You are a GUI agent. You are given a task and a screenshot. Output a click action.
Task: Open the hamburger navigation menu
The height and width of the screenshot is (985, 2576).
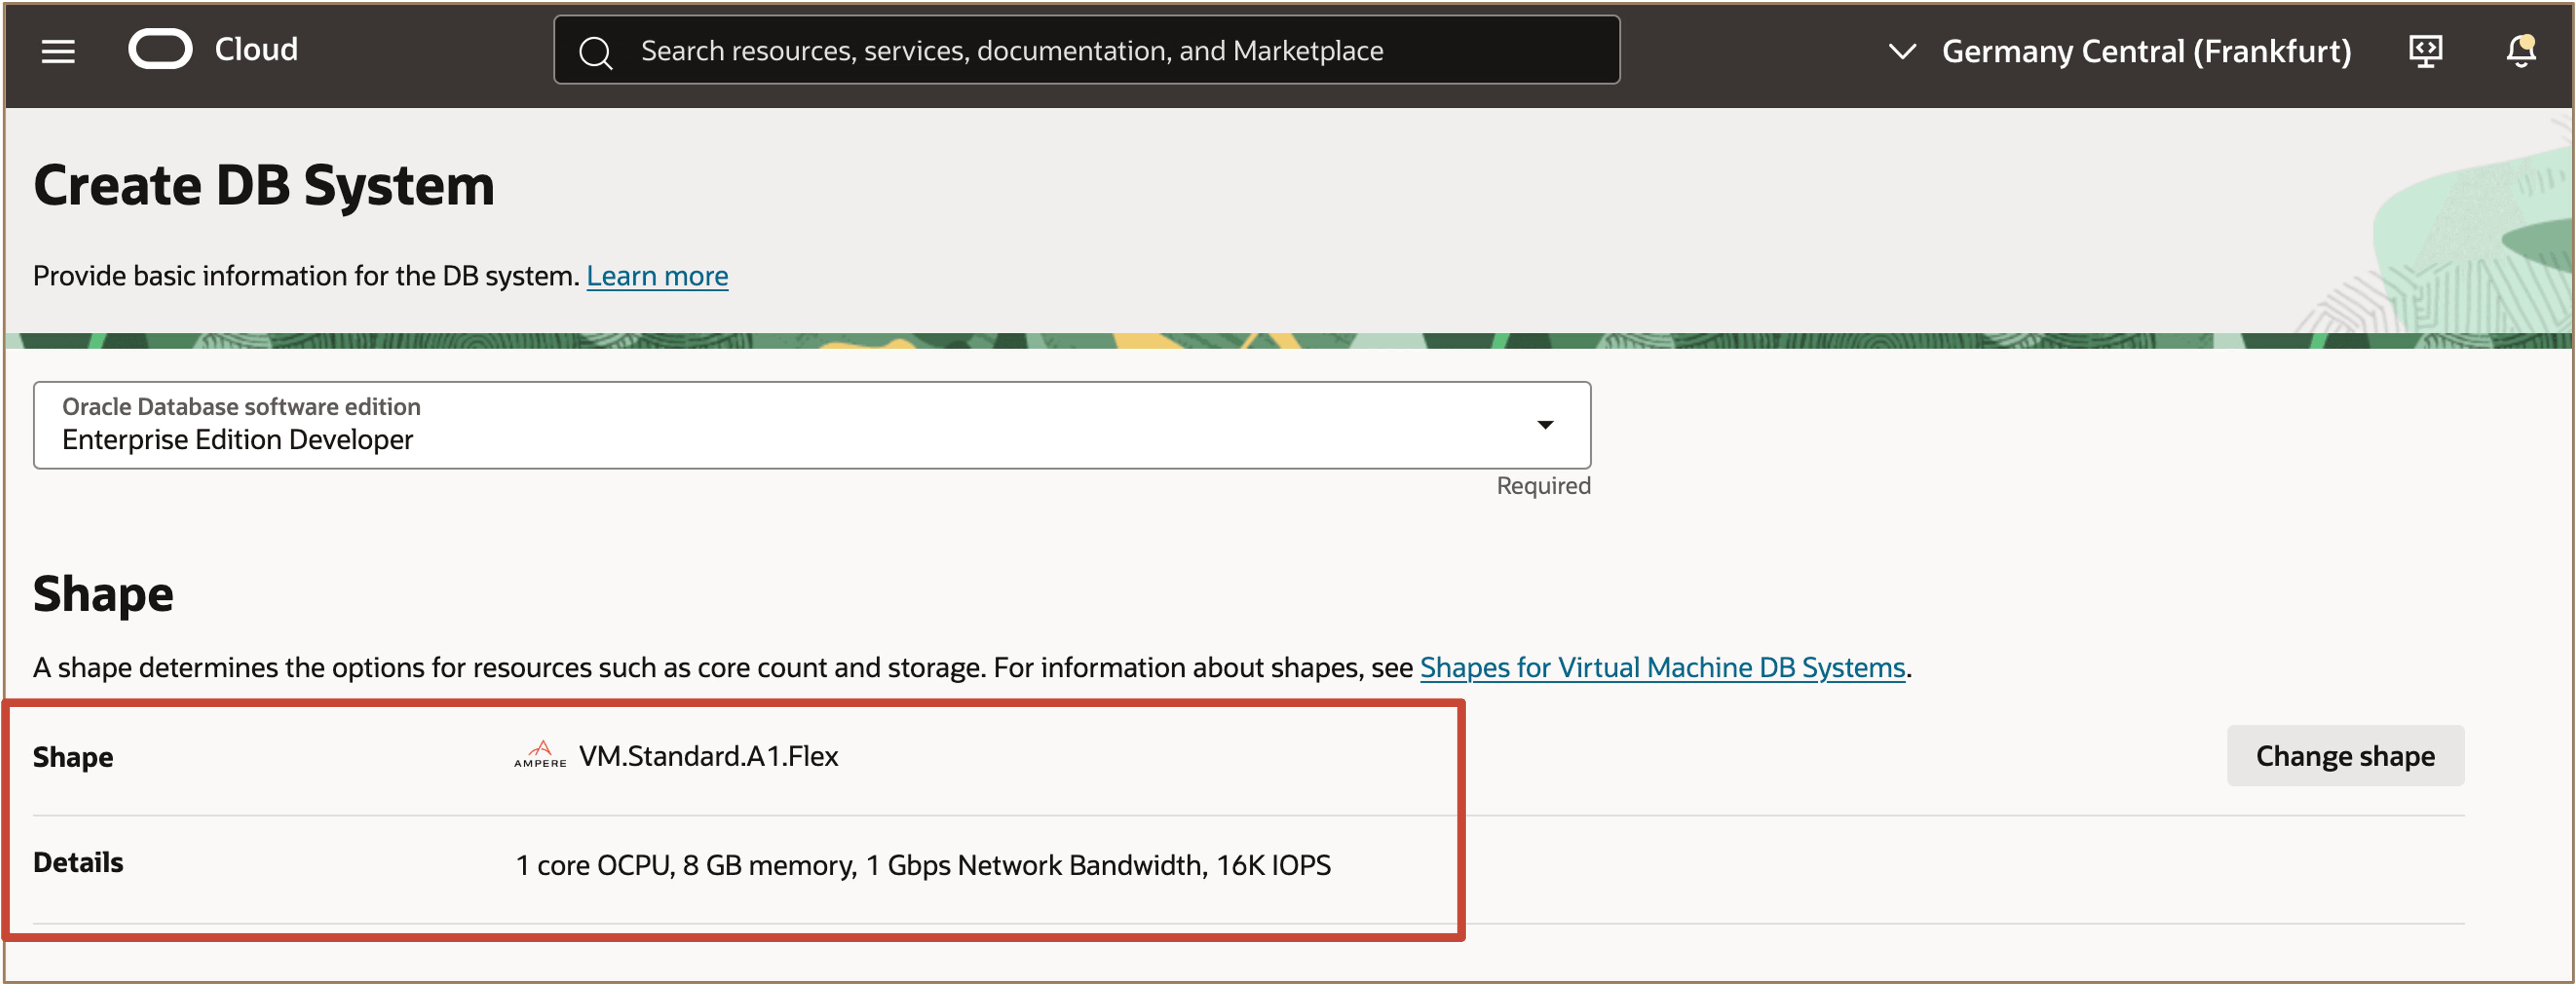point(58,51)
